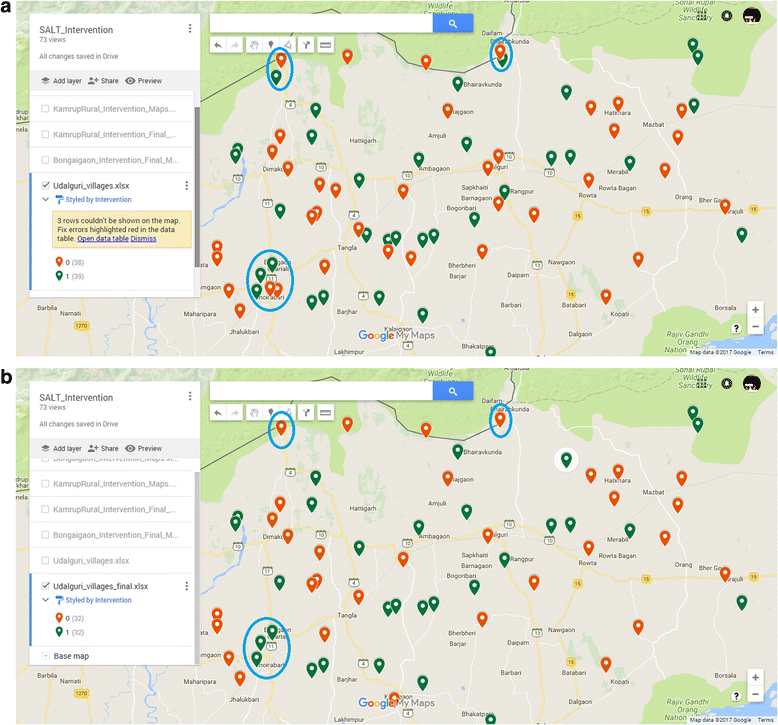The height and width of the screenshot is (725, 778).
Task: Expand the Base map section
Action: (x=45, y=656)
